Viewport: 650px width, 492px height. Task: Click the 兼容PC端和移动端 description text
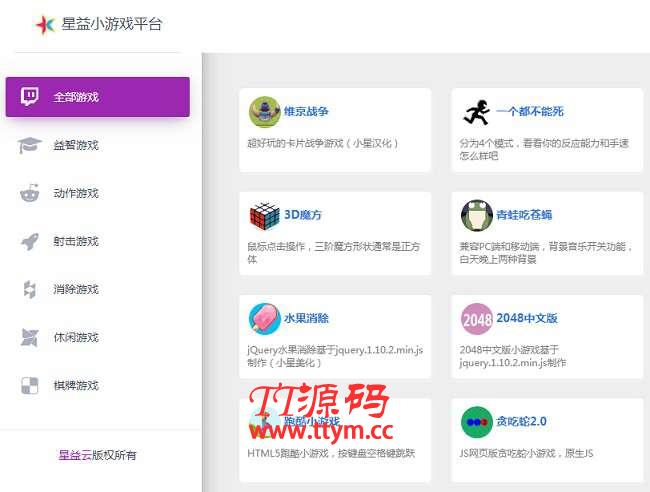coord(546,253)
